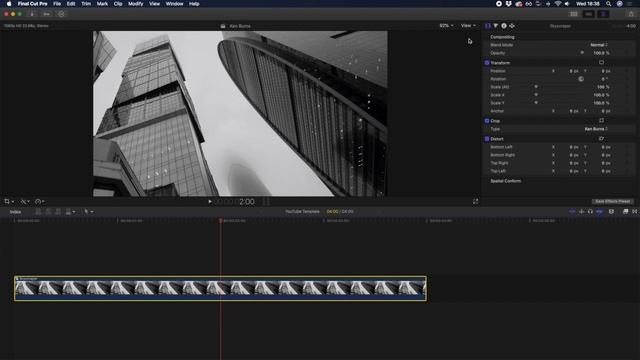Open the Trim menu

(x=86, y=4)
